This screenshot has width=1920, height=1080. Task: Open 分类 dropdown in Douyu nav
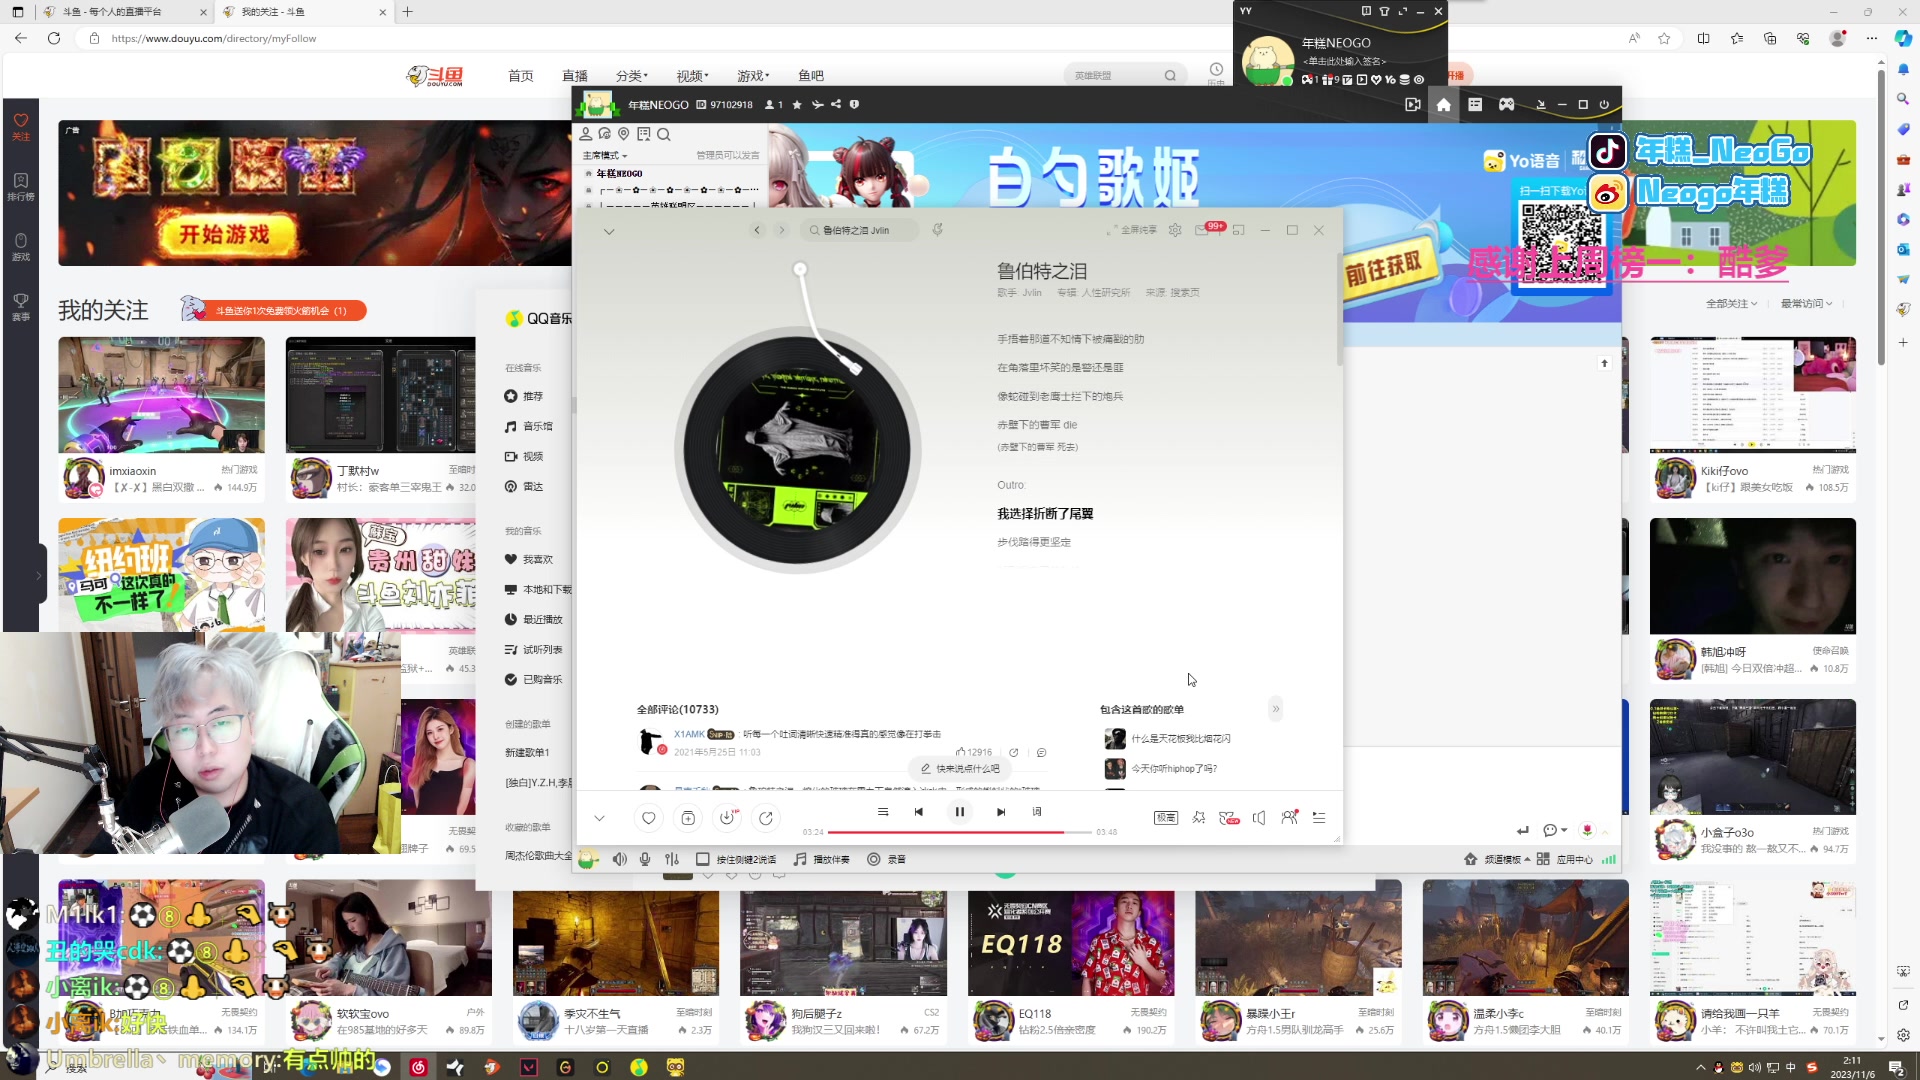pos(631,76)
